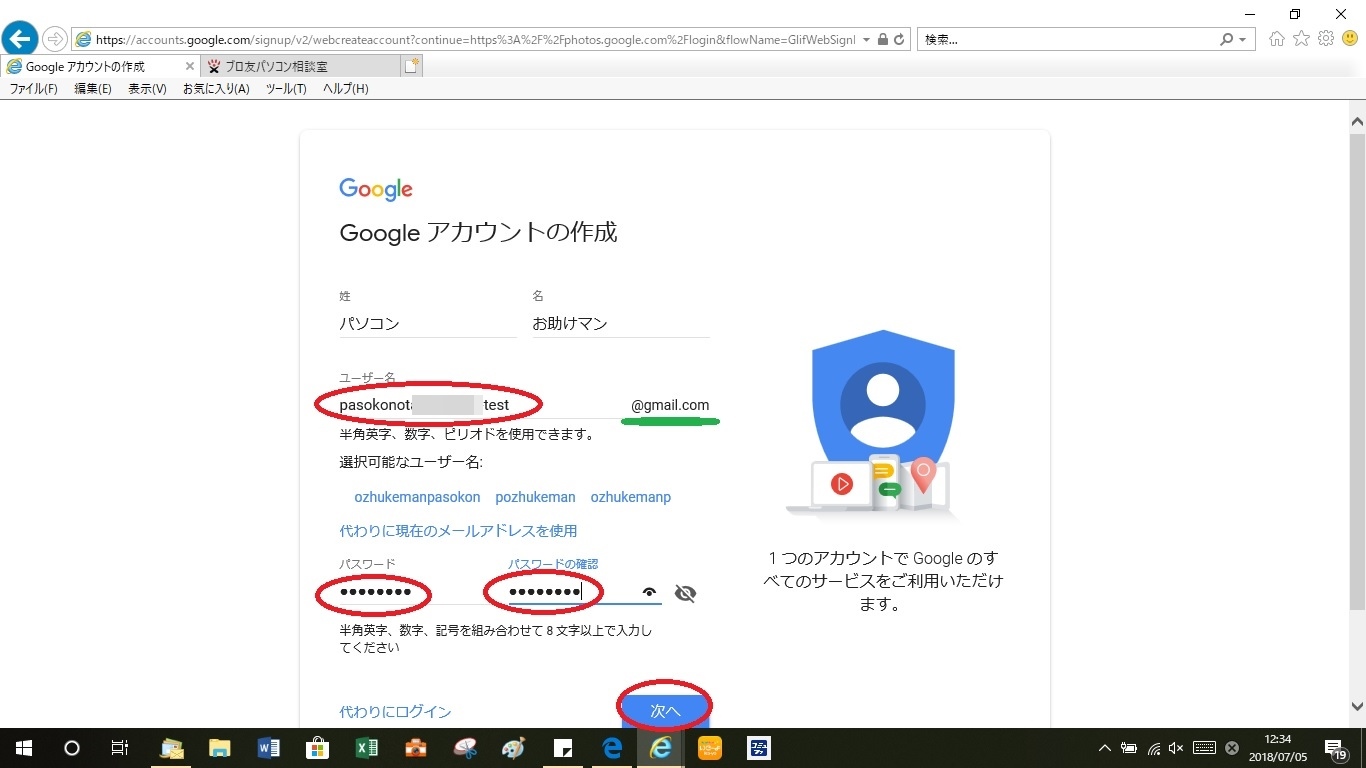
Task: Open the Tools gear icon
Action: [x=1326, y=39]
